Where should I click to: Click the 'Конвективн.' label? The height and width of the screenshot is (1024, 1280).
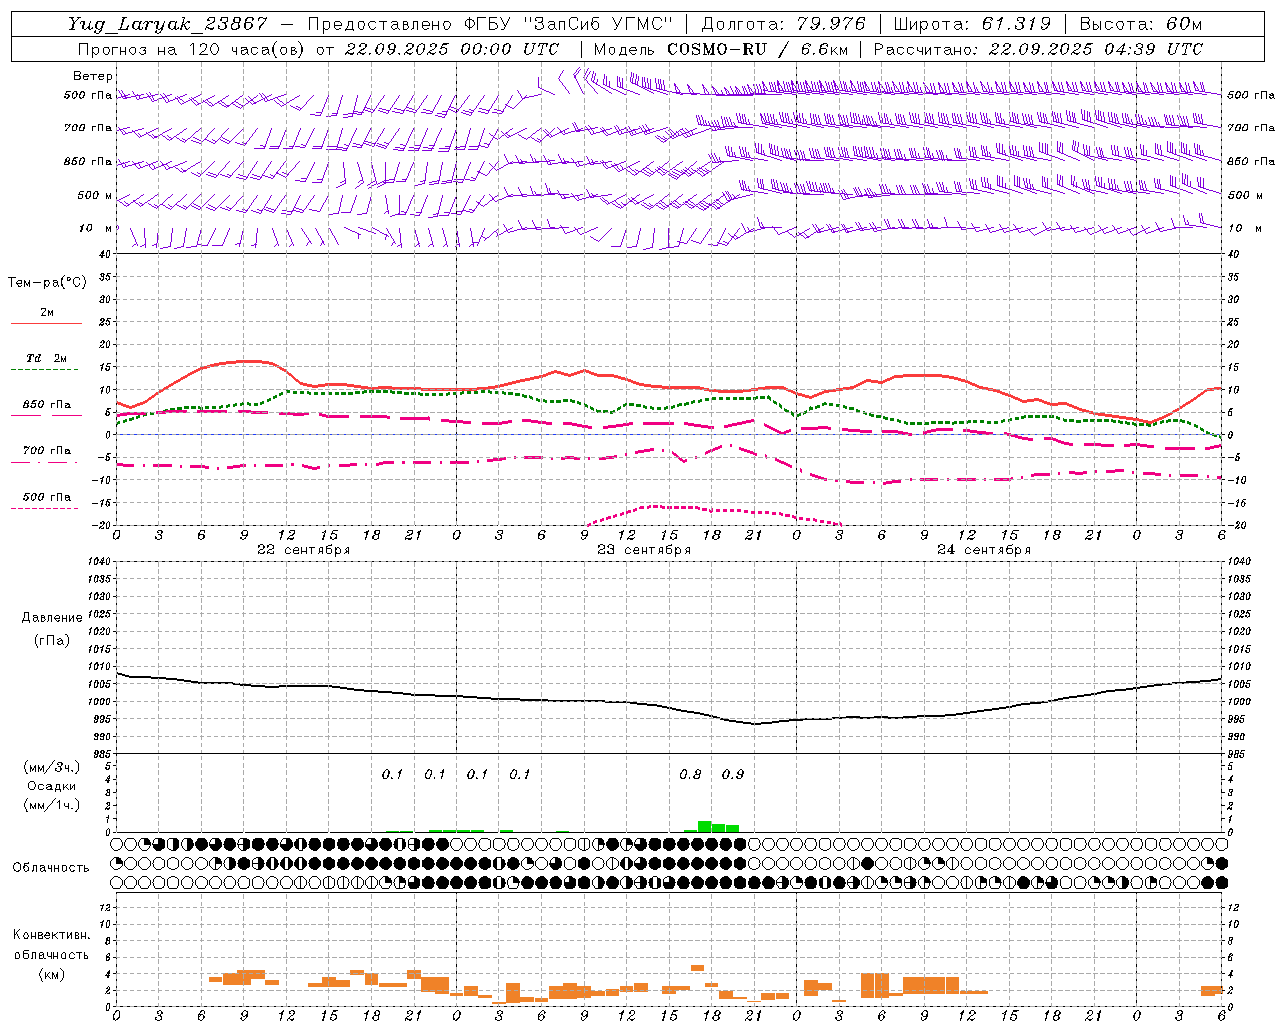pos(51,935)
